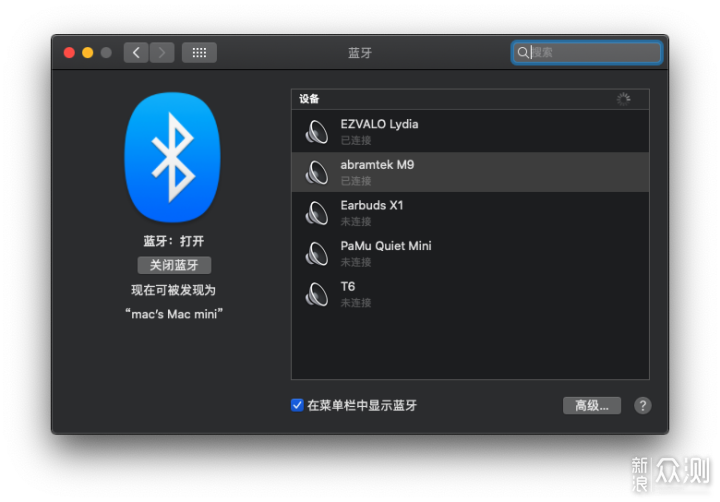Image resolution: width=720 pixels, height=502 pixels.
Task: Click the 已连接 status under EZVALO Lydia
Action: tap(356, 140)
